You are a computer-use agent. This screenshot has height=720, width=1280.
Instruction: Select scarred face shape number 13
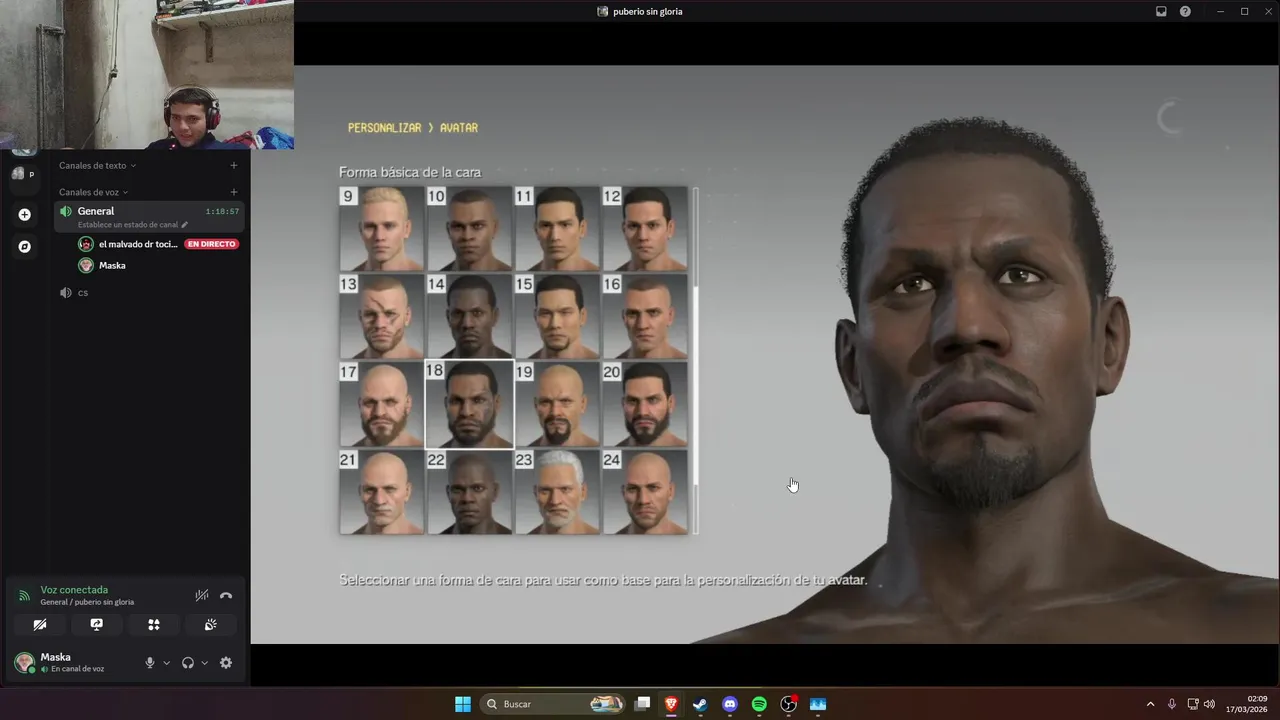click(x=382, y=316)
